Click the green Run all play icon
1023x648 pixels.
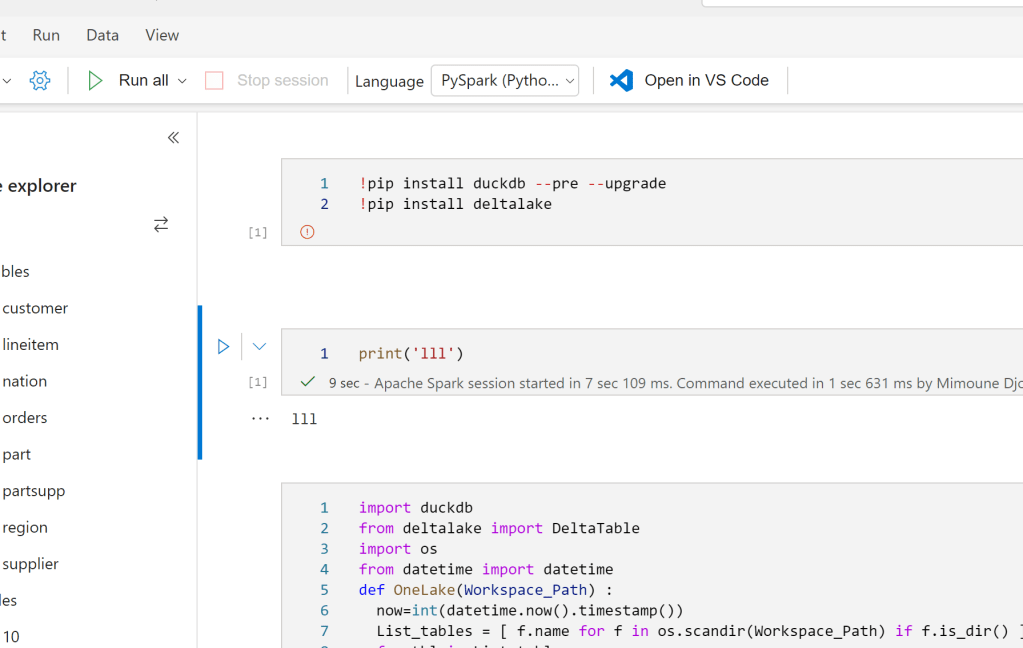tap(95, 81)
